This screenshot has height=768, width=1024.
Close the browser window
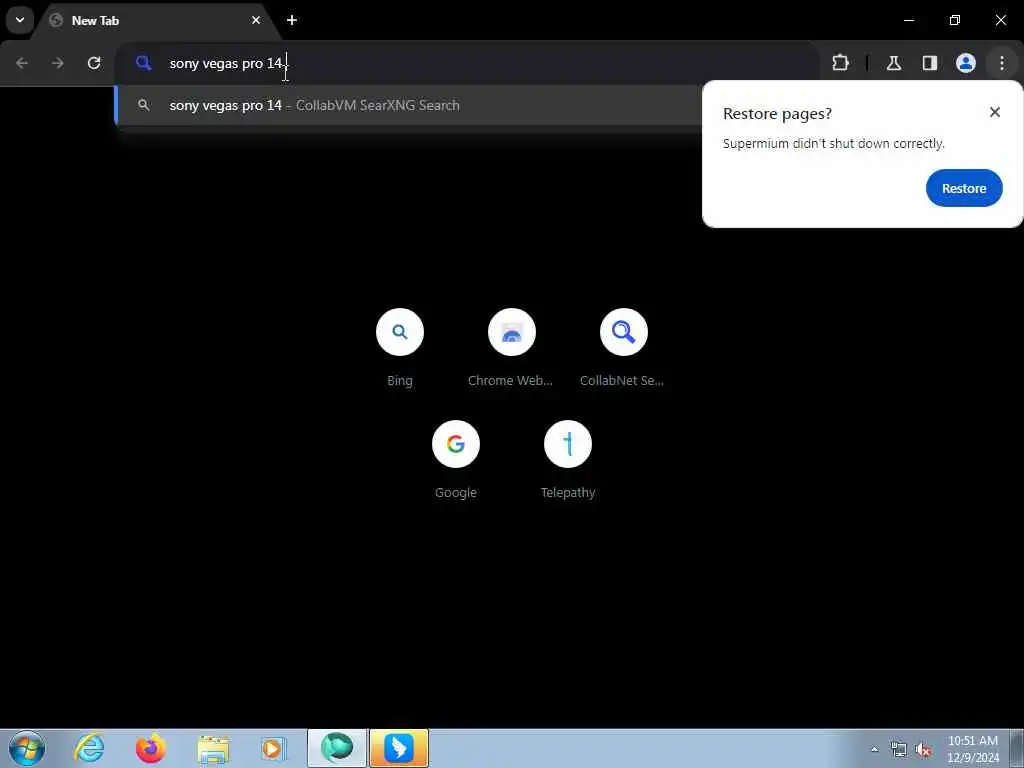click(1000, 20)
